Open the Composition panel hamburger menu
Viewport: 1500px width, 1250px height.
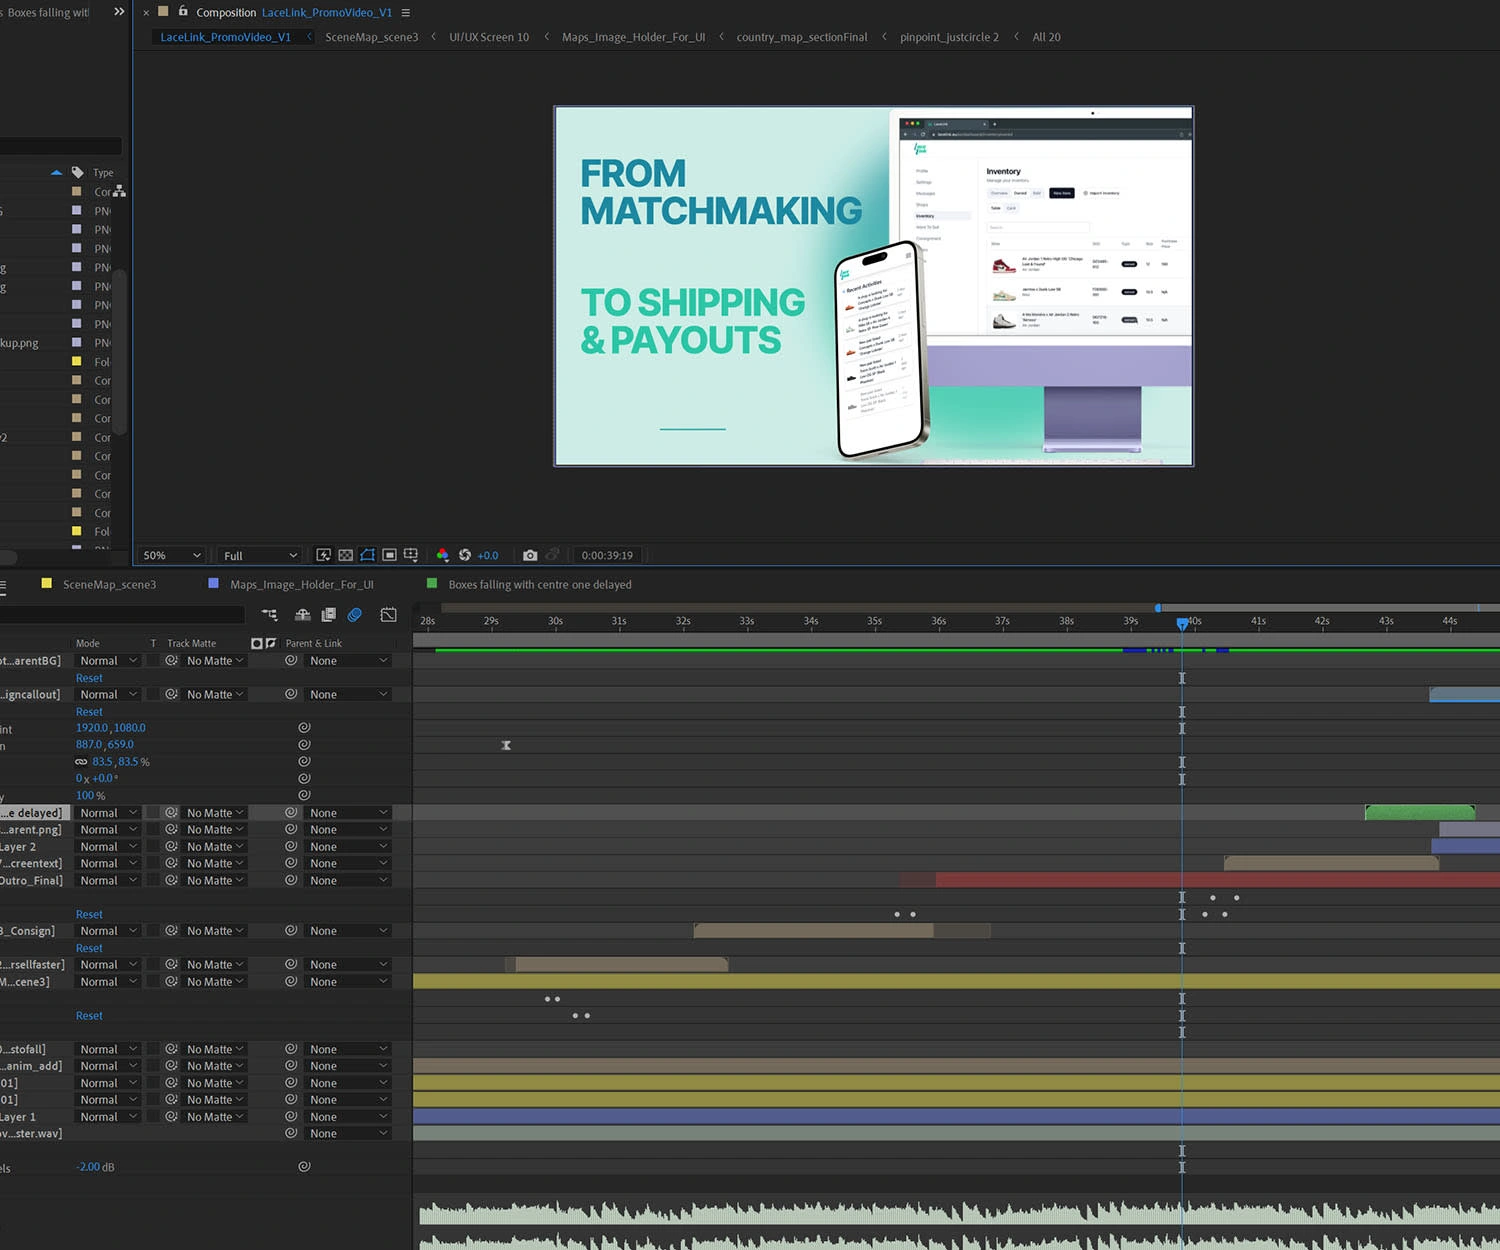pyautogui.click(x=405, y=13)
